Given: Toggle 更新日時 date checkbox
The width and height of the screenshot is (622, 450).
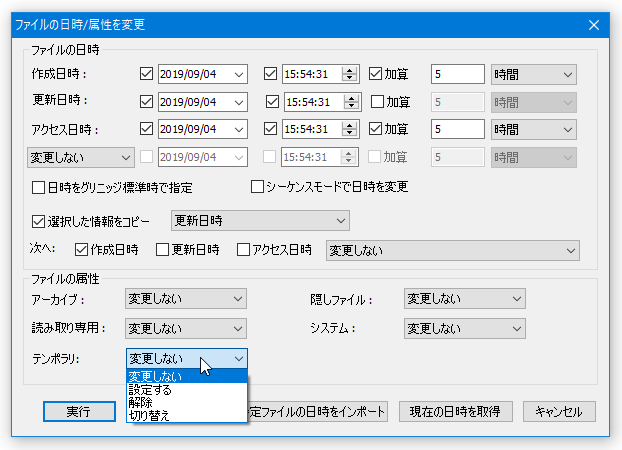Looking at the screenshot, I should [146, 102].
